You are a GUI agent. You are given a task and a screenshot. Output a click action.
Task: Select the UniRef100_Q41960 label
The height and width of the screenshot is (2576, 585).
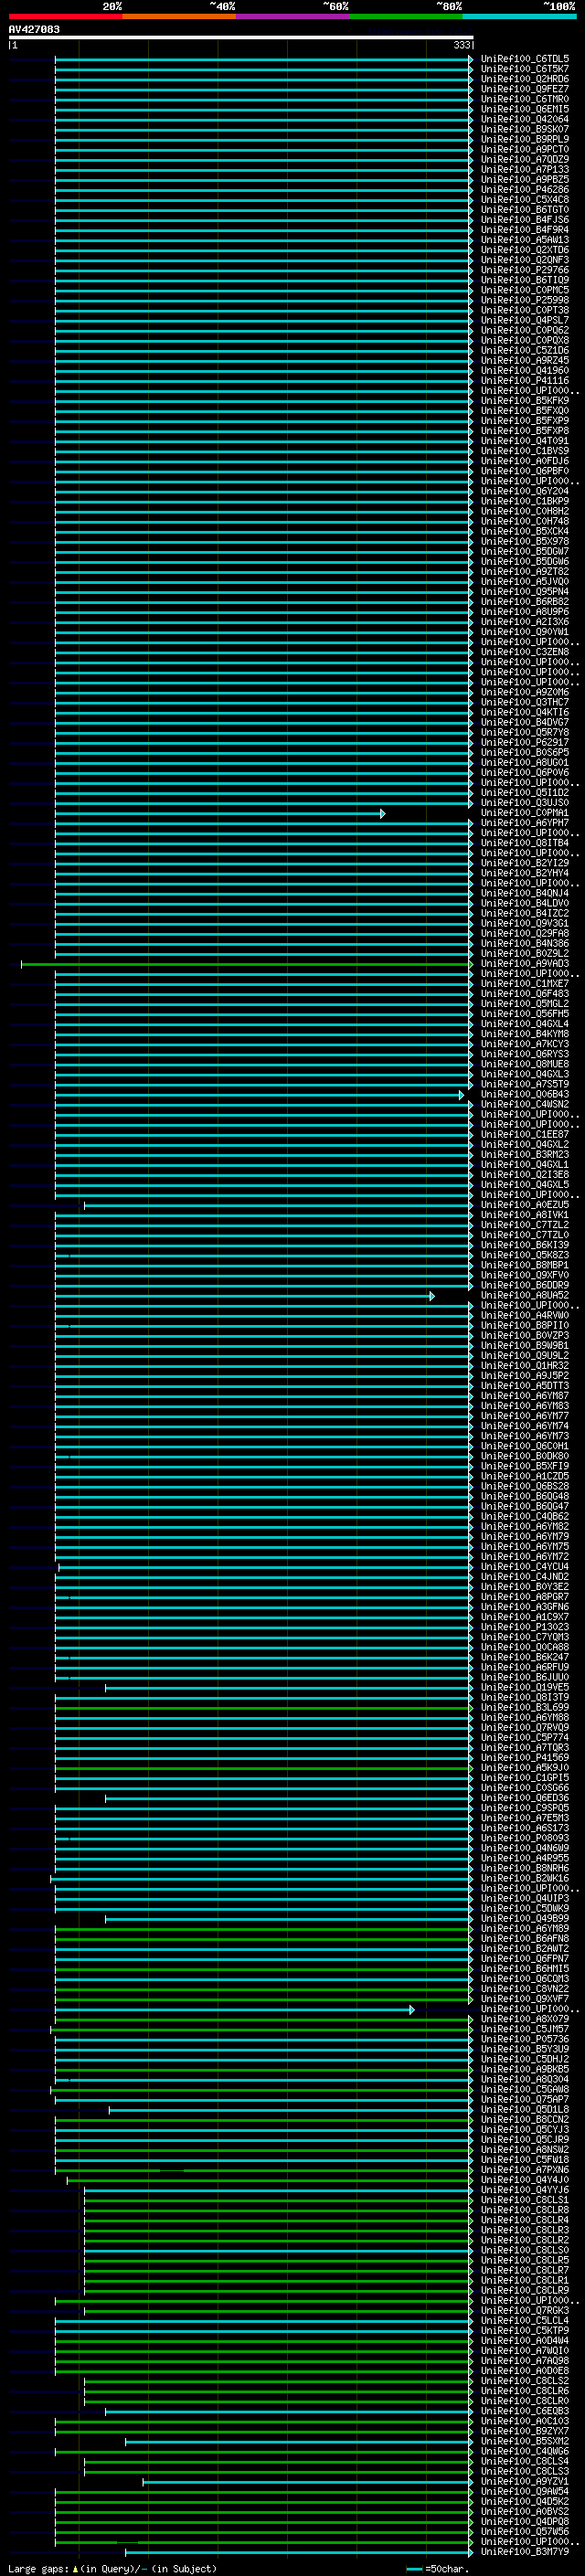click(524, 370)
